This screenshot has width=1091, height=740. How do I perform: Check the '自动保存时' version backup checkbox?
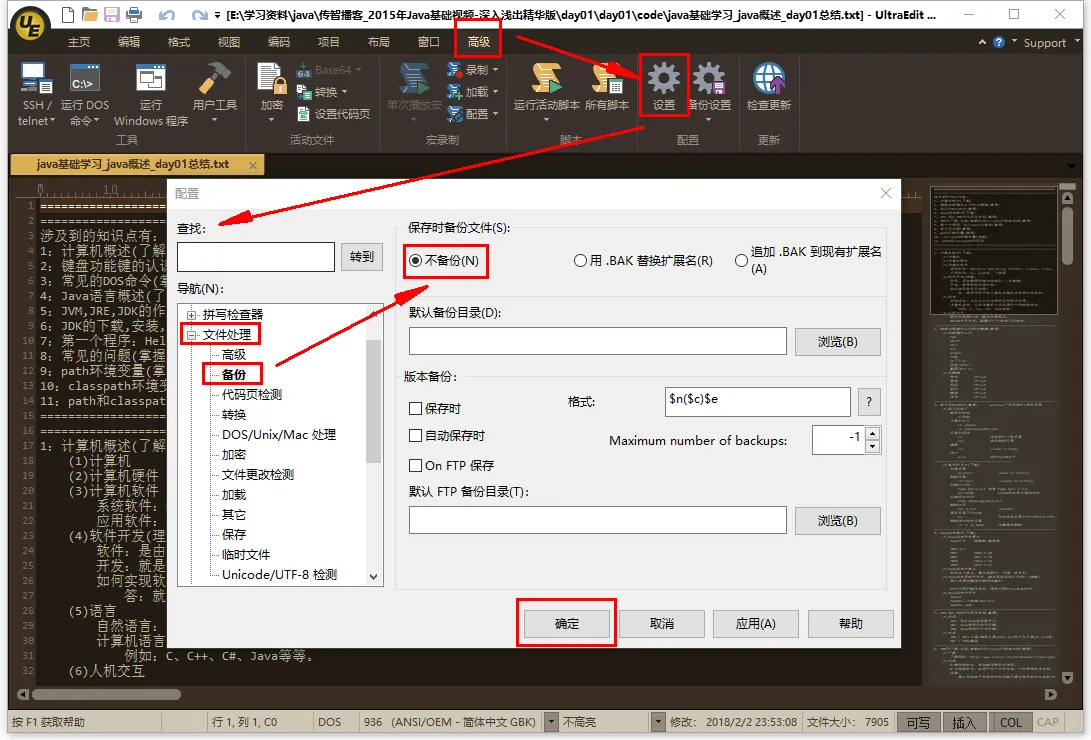[416, 436]
